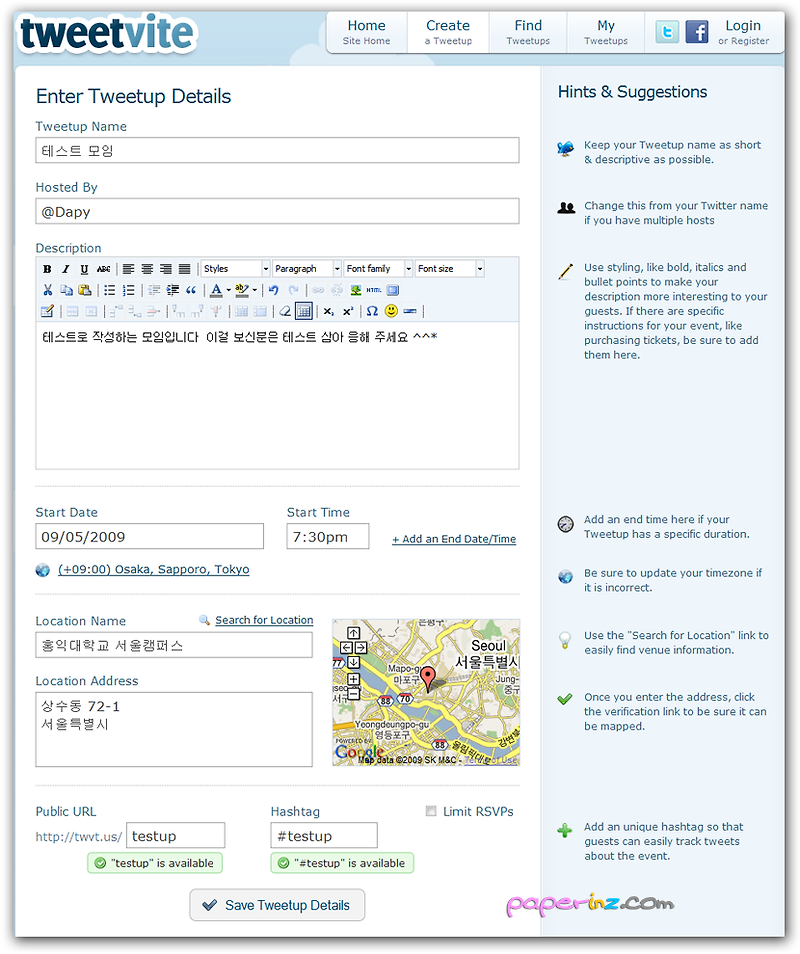Zoom in on the map

tap(353, 679)
